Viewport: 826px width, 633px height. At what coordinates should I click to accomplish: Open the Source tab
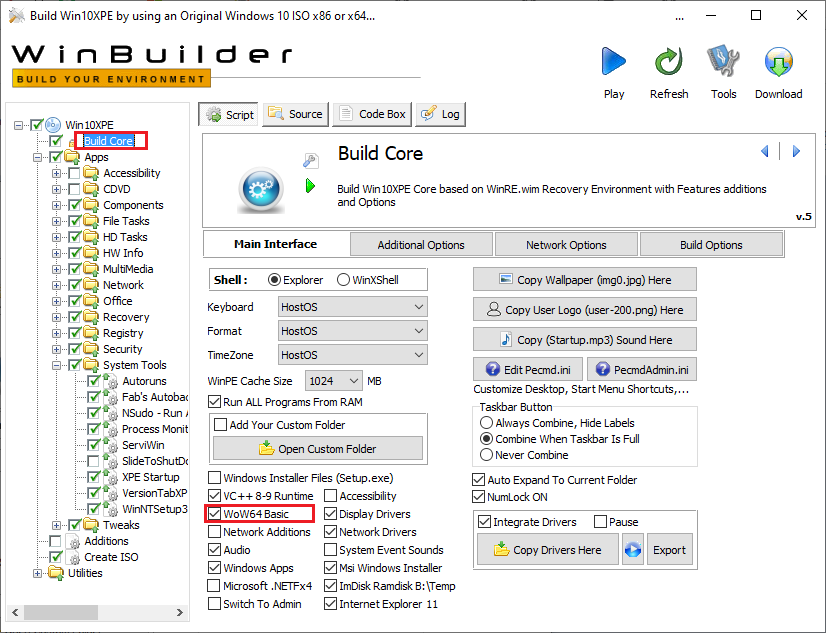(x=296, y=114)
